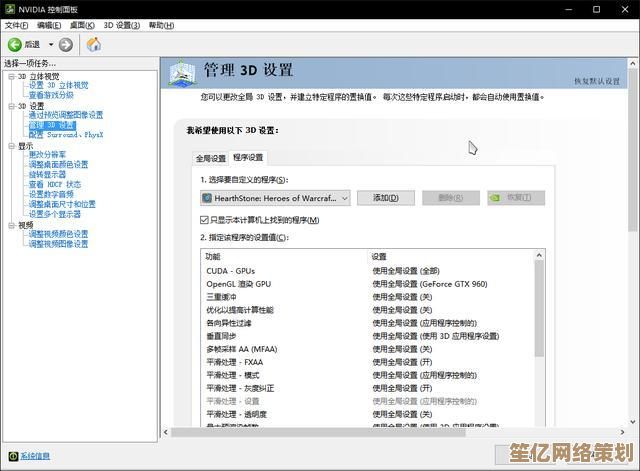Select the 平滑处理 - 透明度 row
This screenshot has width=640, height=471.
coord(367,415)
